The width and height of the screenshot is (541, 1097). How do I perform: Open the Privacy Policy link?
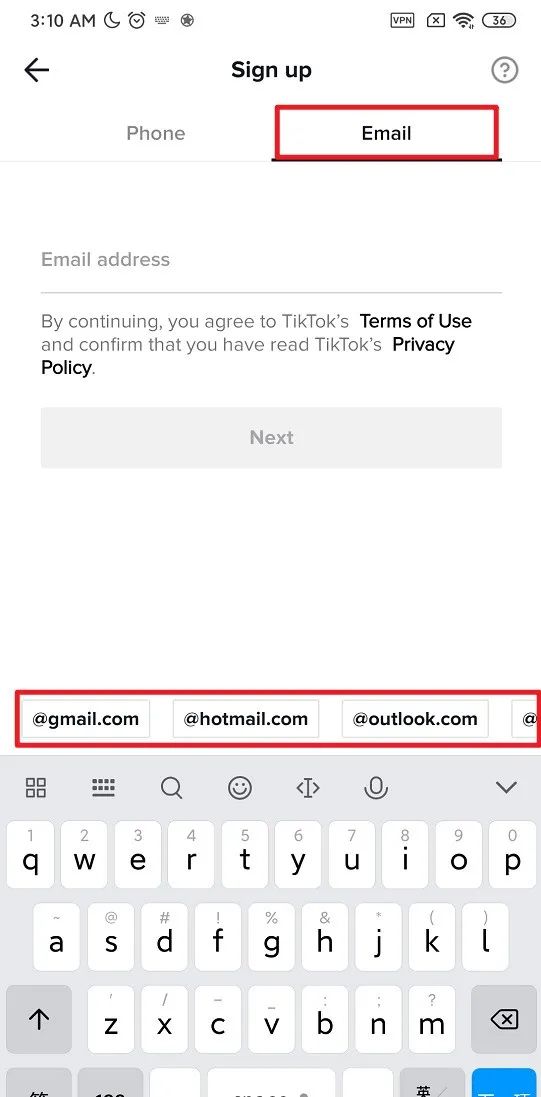click(x=248, y=355)
